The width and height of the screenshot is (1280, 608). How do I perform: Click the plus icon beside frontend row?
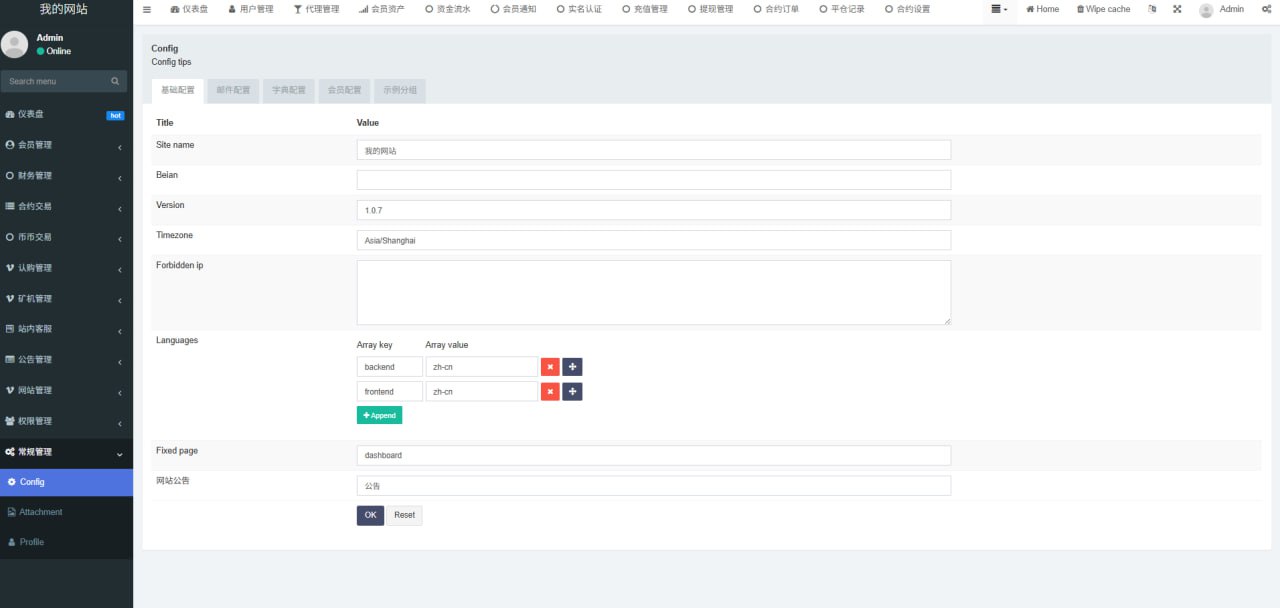pyautogui.click(x=572, y=392)
